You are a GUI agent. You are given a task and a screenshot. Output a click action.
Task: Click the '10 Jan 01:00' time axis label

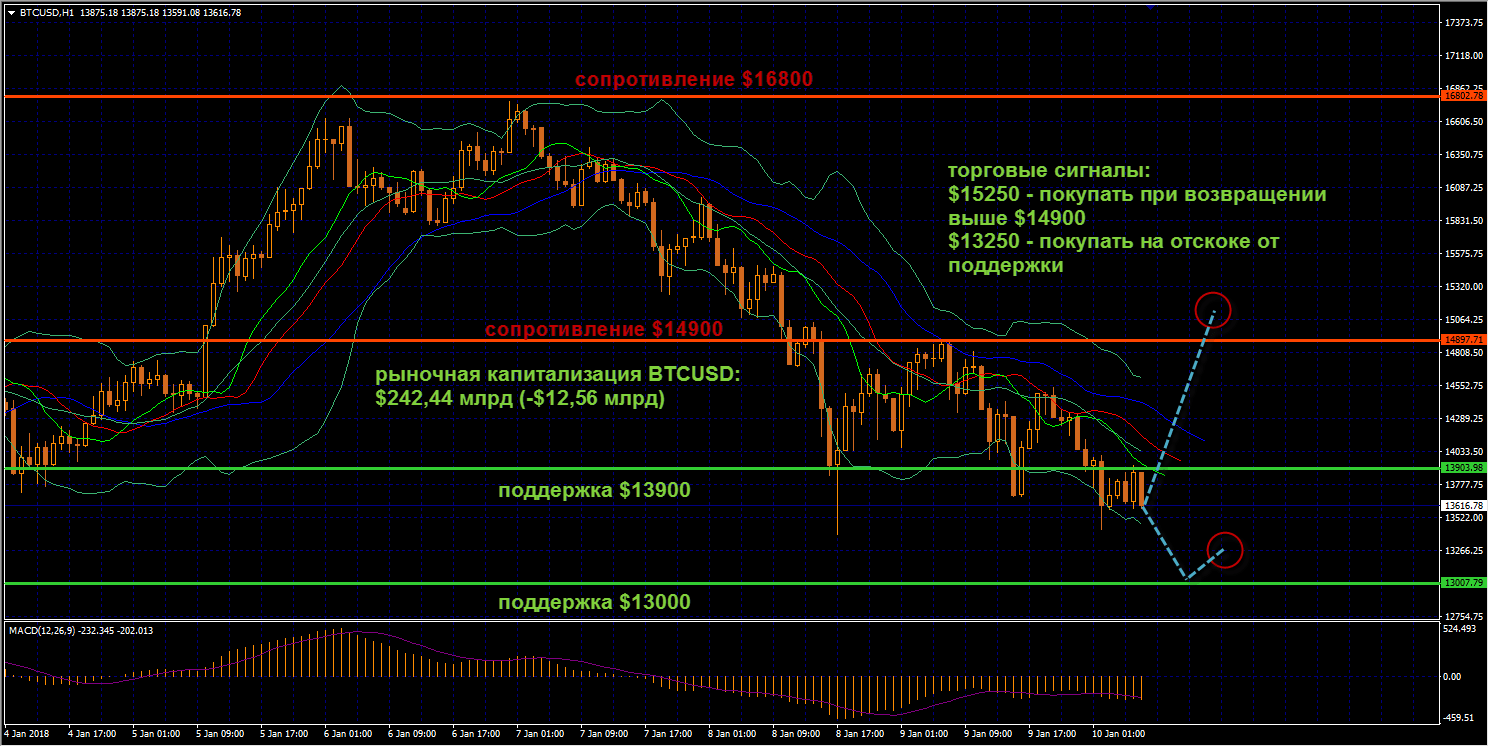coord(1118,733)
